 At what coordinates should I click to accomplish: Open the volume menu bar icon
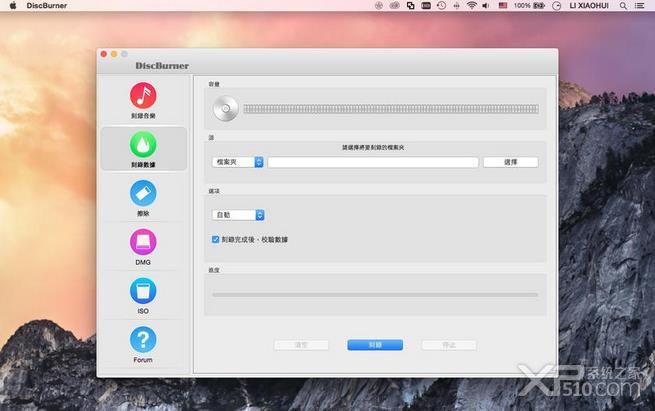486,5
